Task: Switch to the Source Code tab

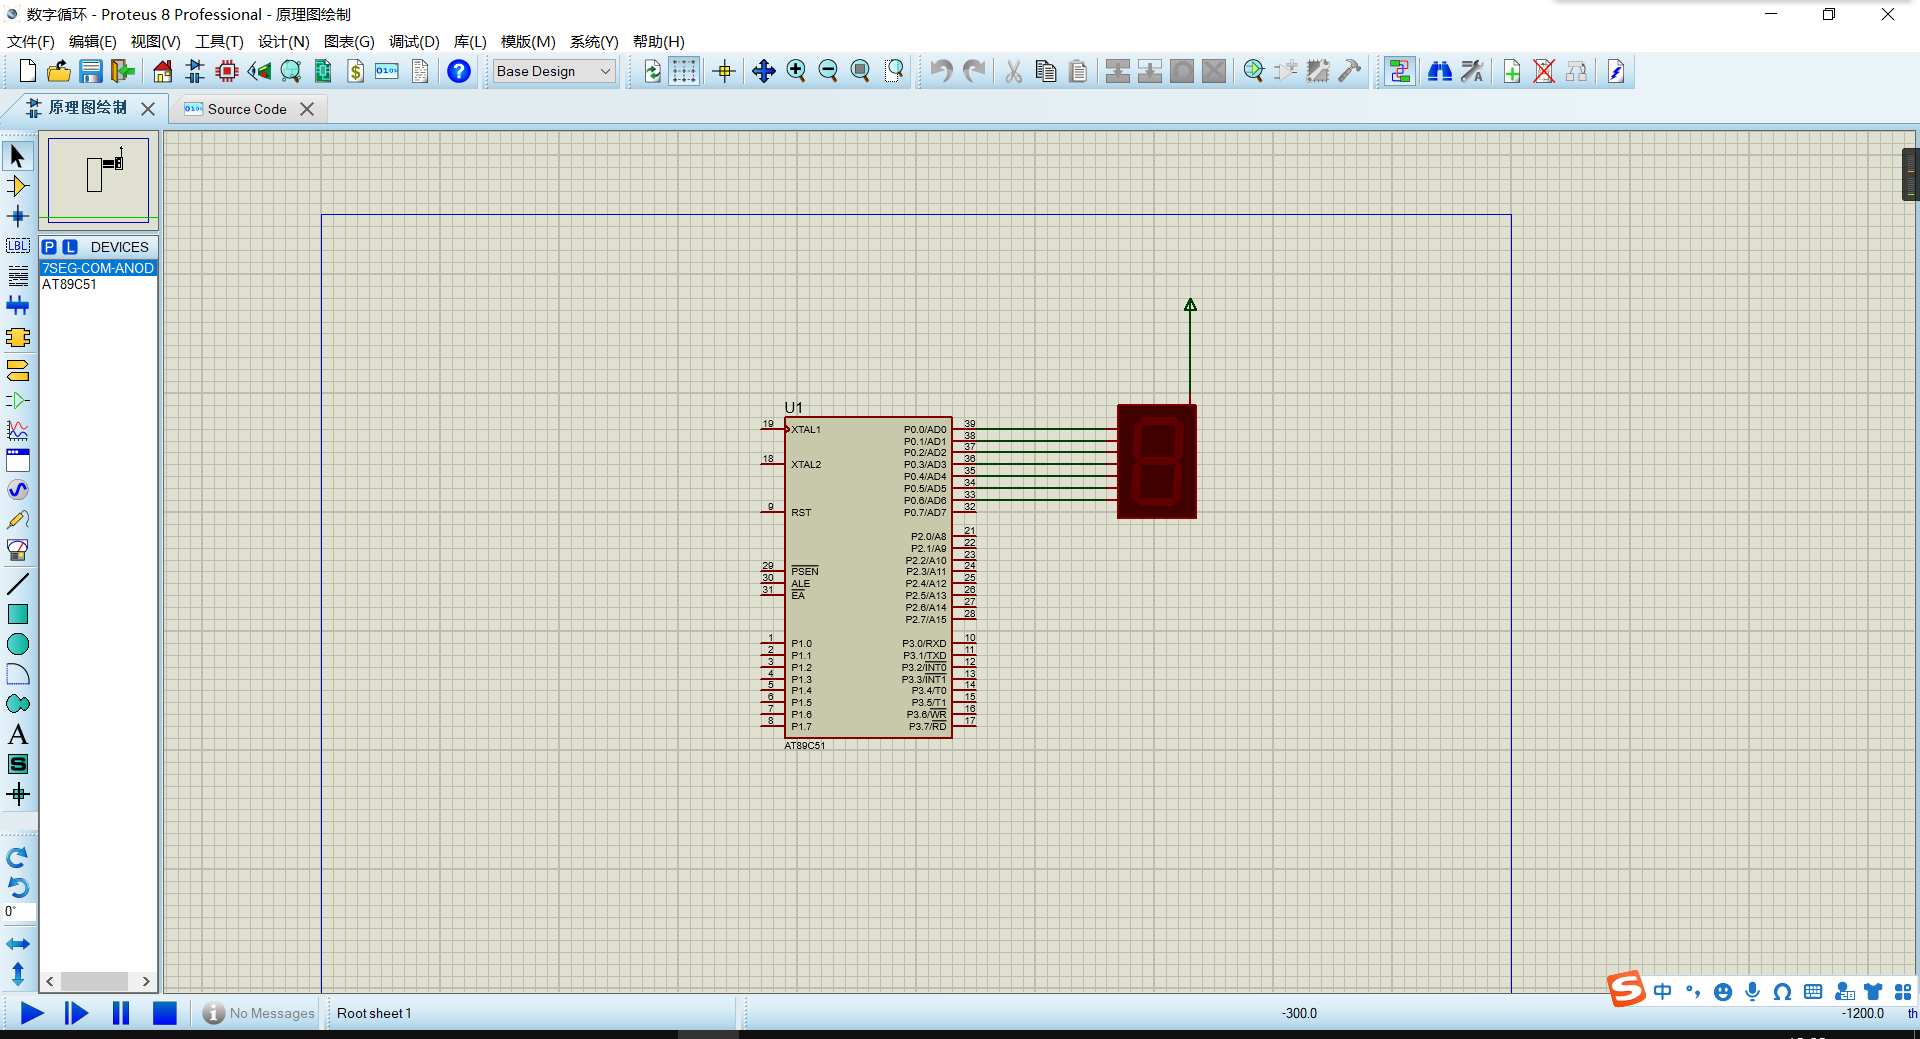Action: coord(246,109)
